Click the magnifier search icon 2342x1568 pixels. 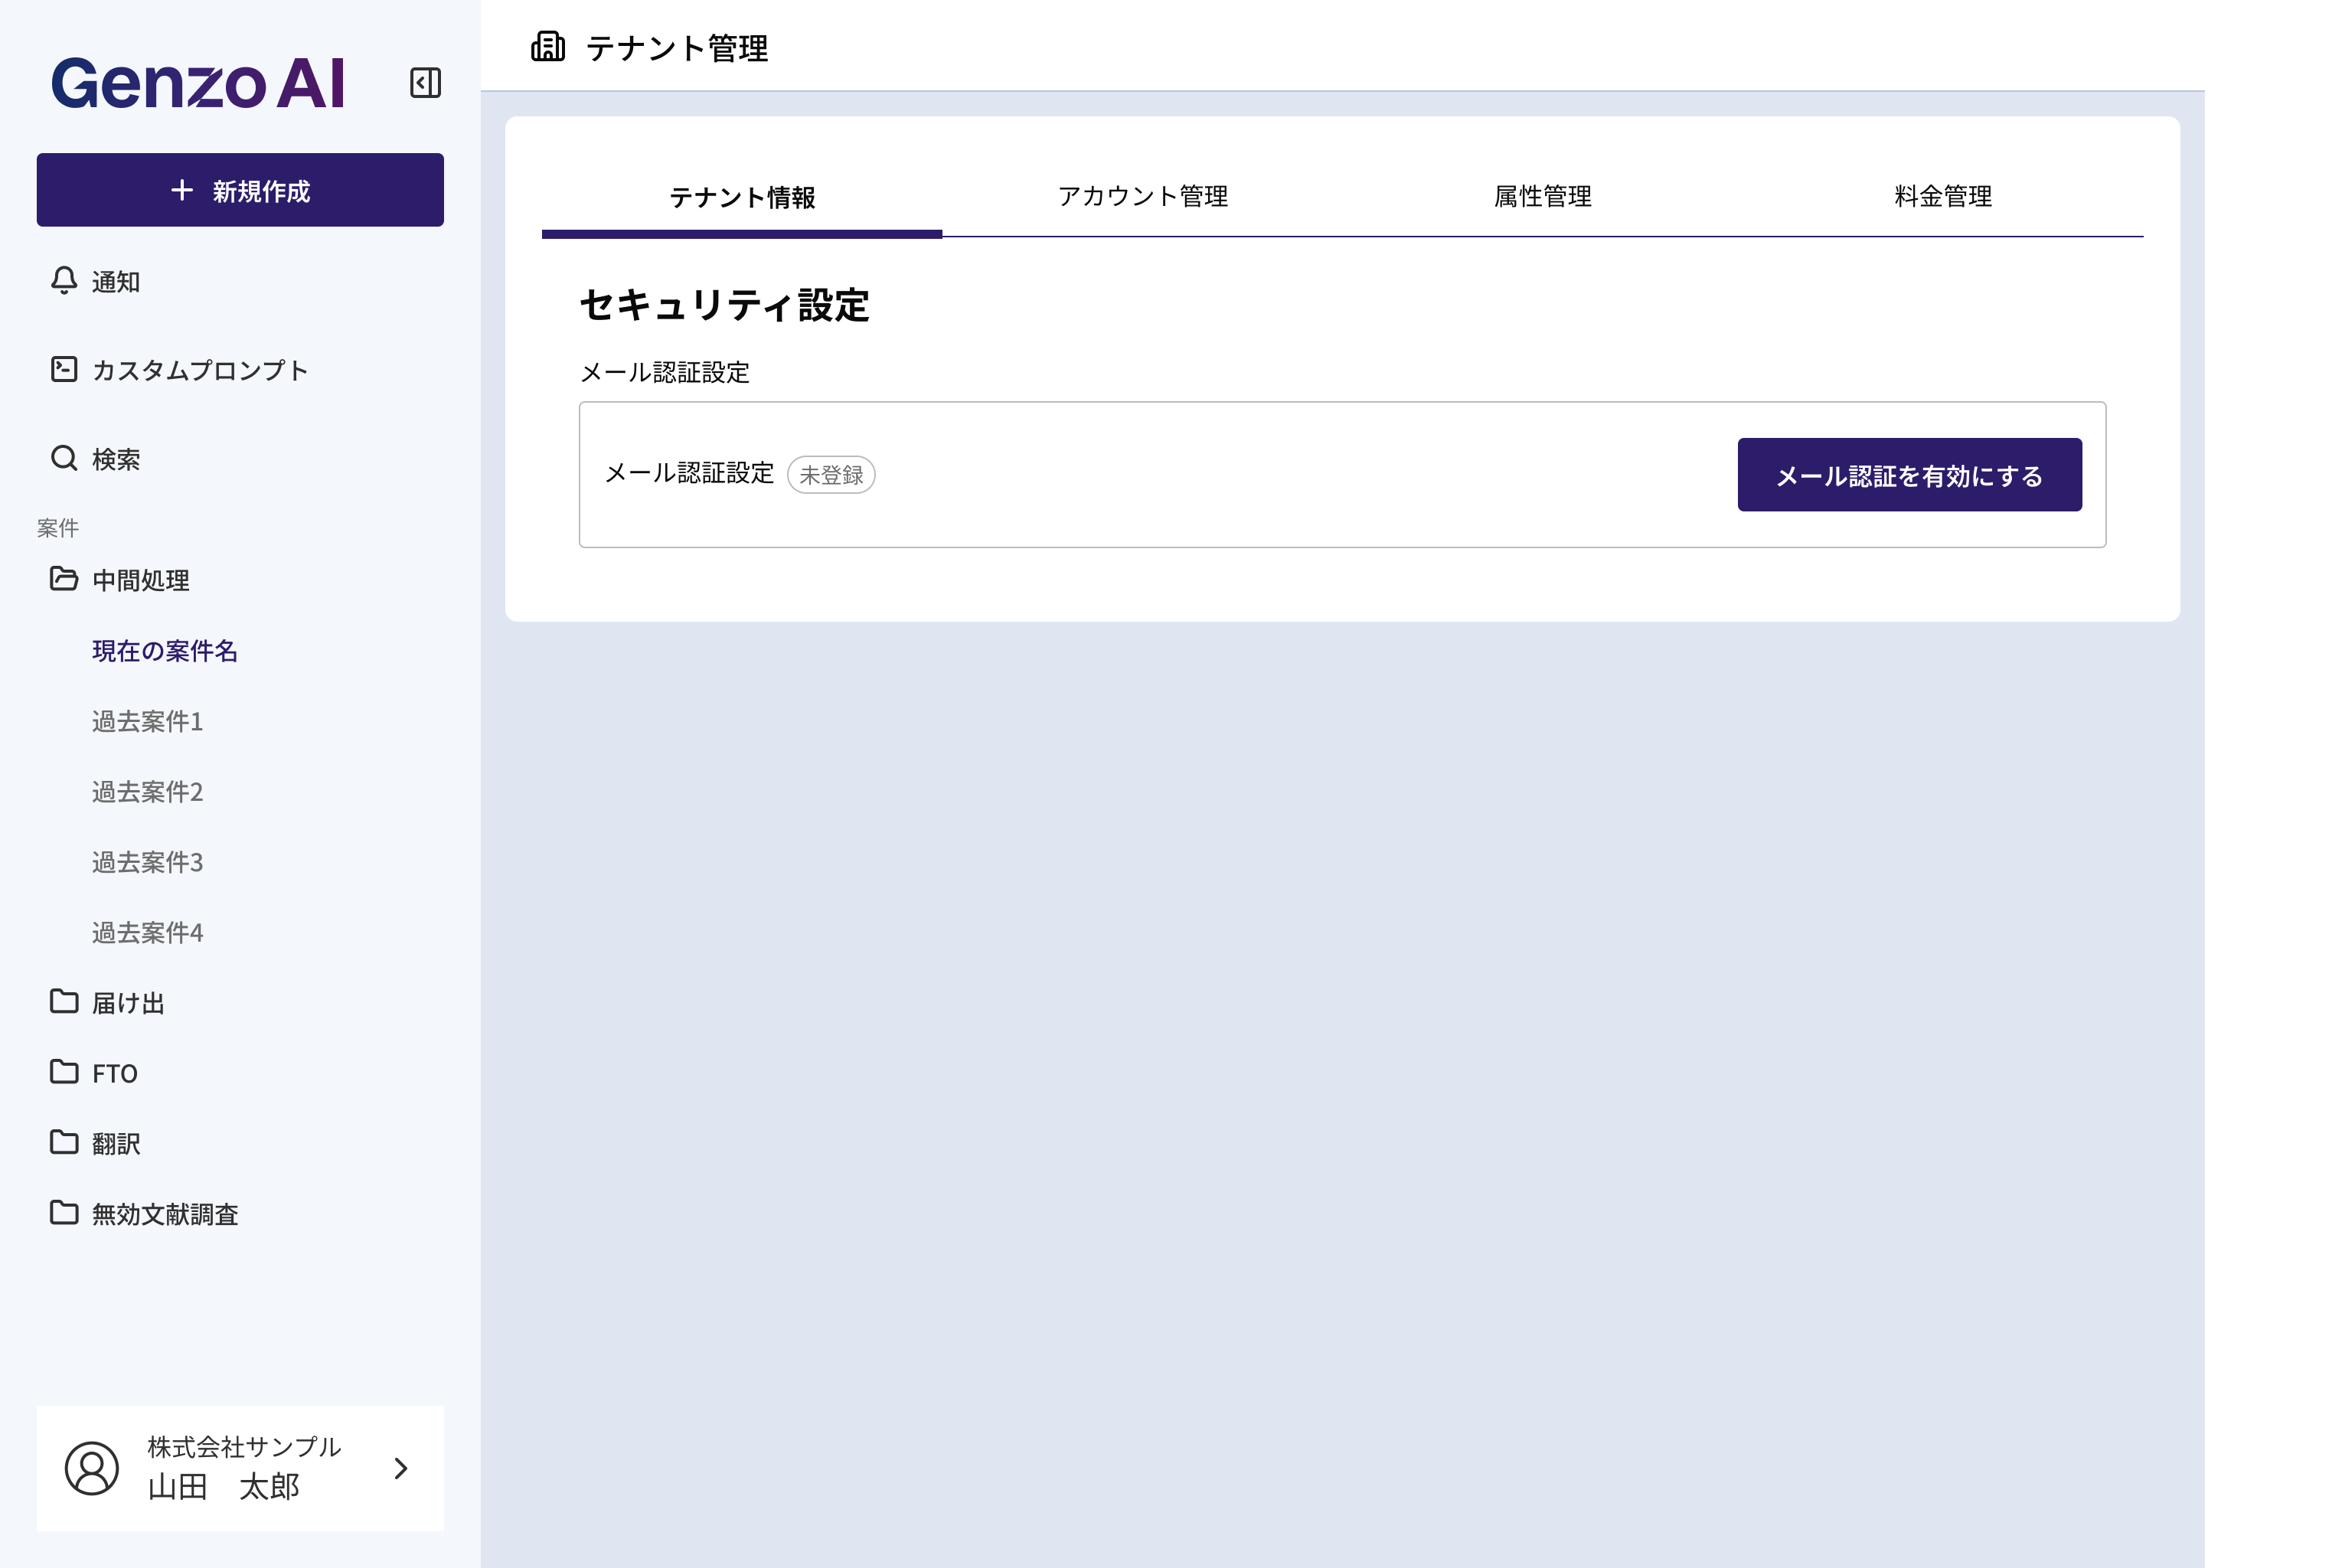(64, 458)
